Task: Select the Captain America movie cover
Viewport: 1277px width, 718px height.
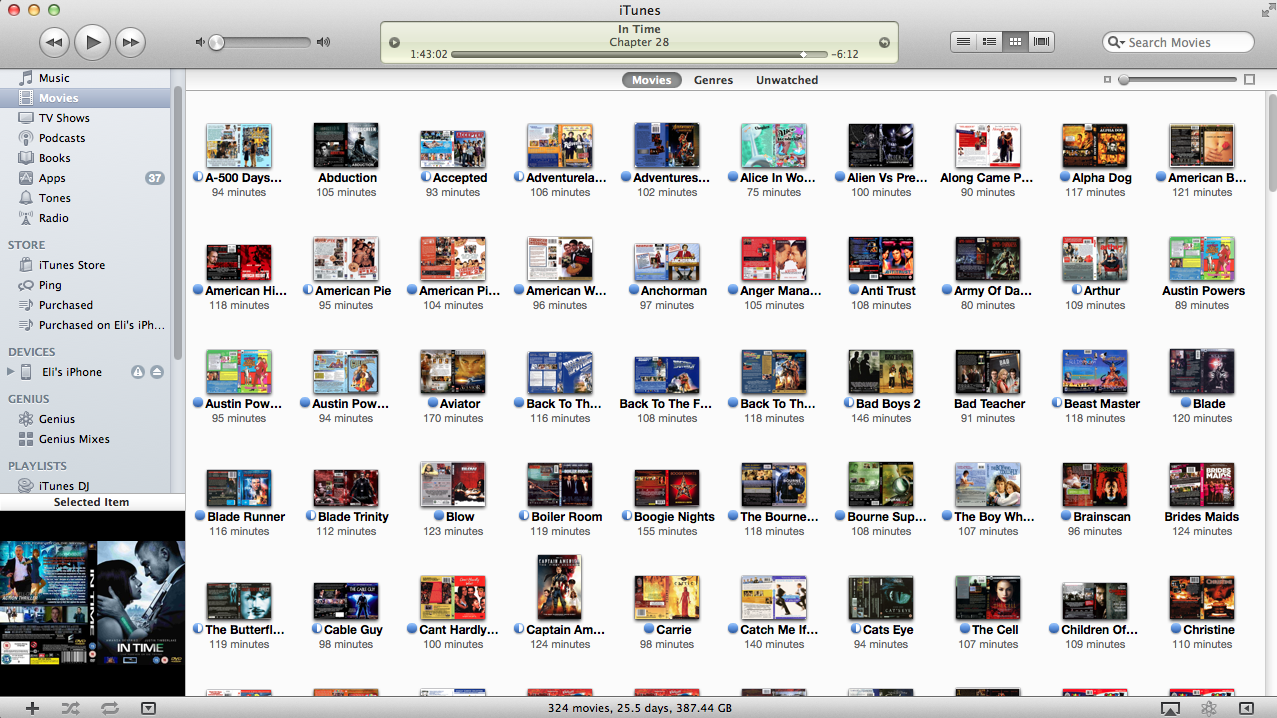Action: (560, 587)
